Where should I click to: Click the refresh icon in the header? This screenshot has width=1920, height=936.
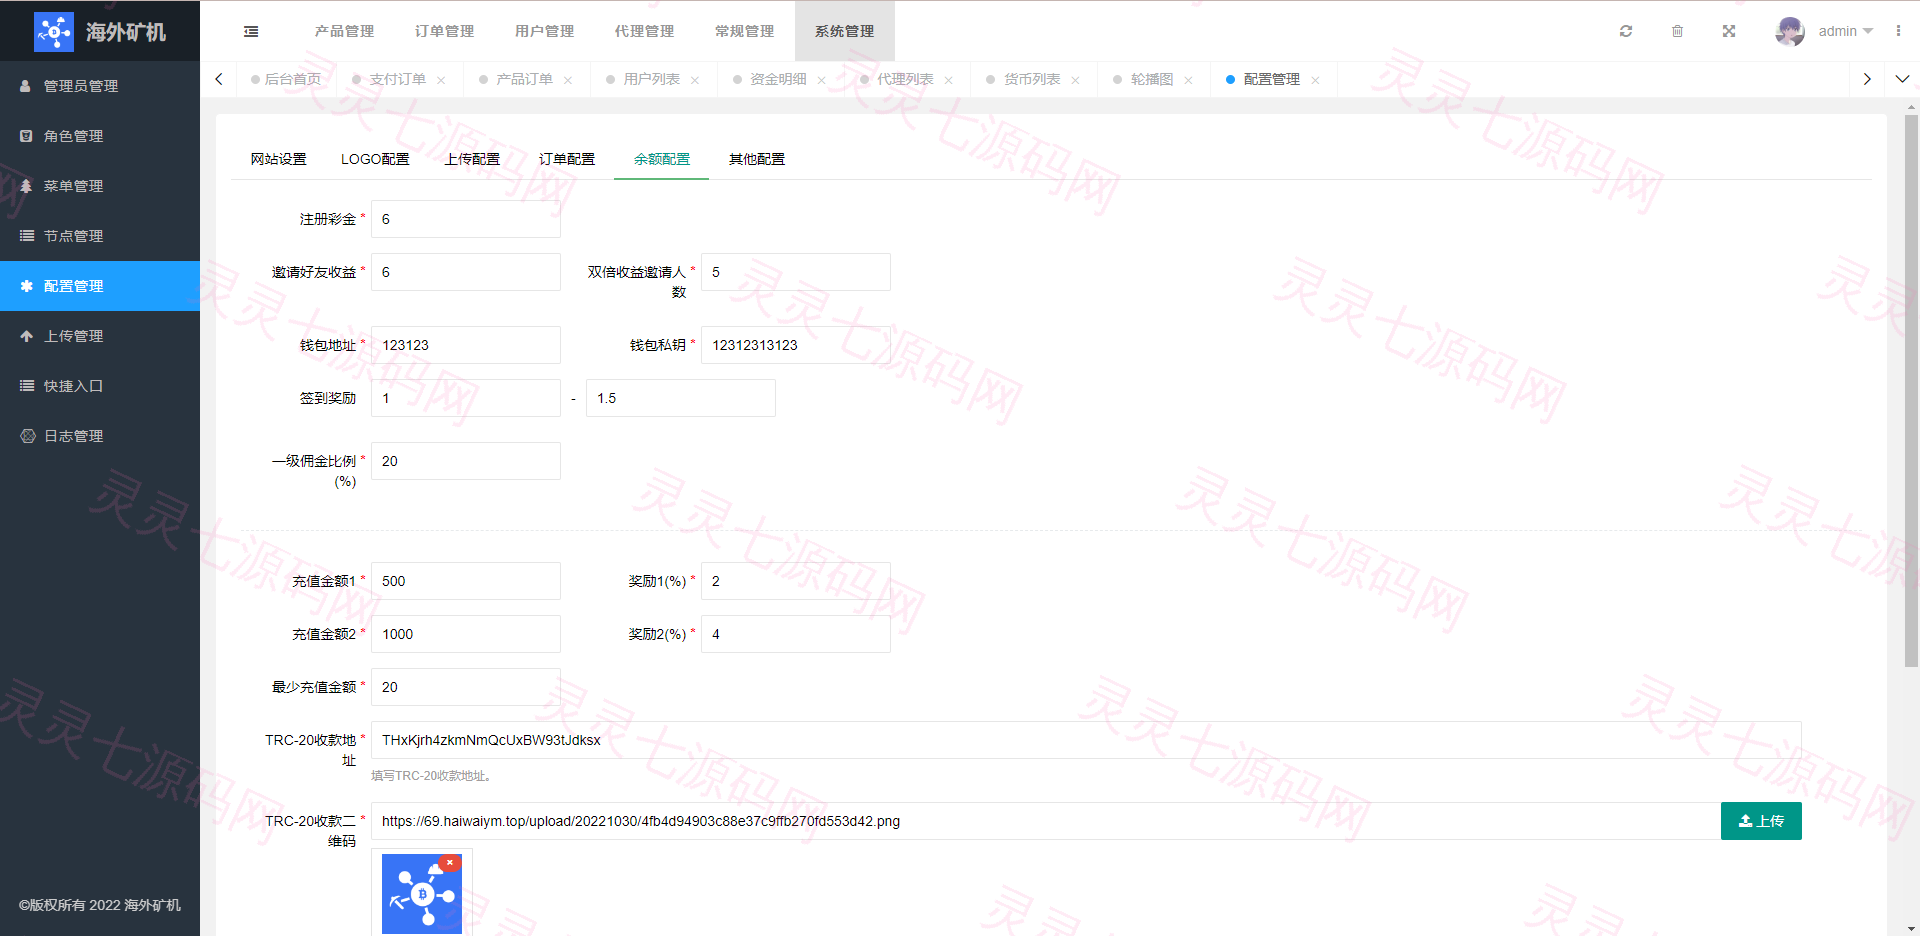1626,31
